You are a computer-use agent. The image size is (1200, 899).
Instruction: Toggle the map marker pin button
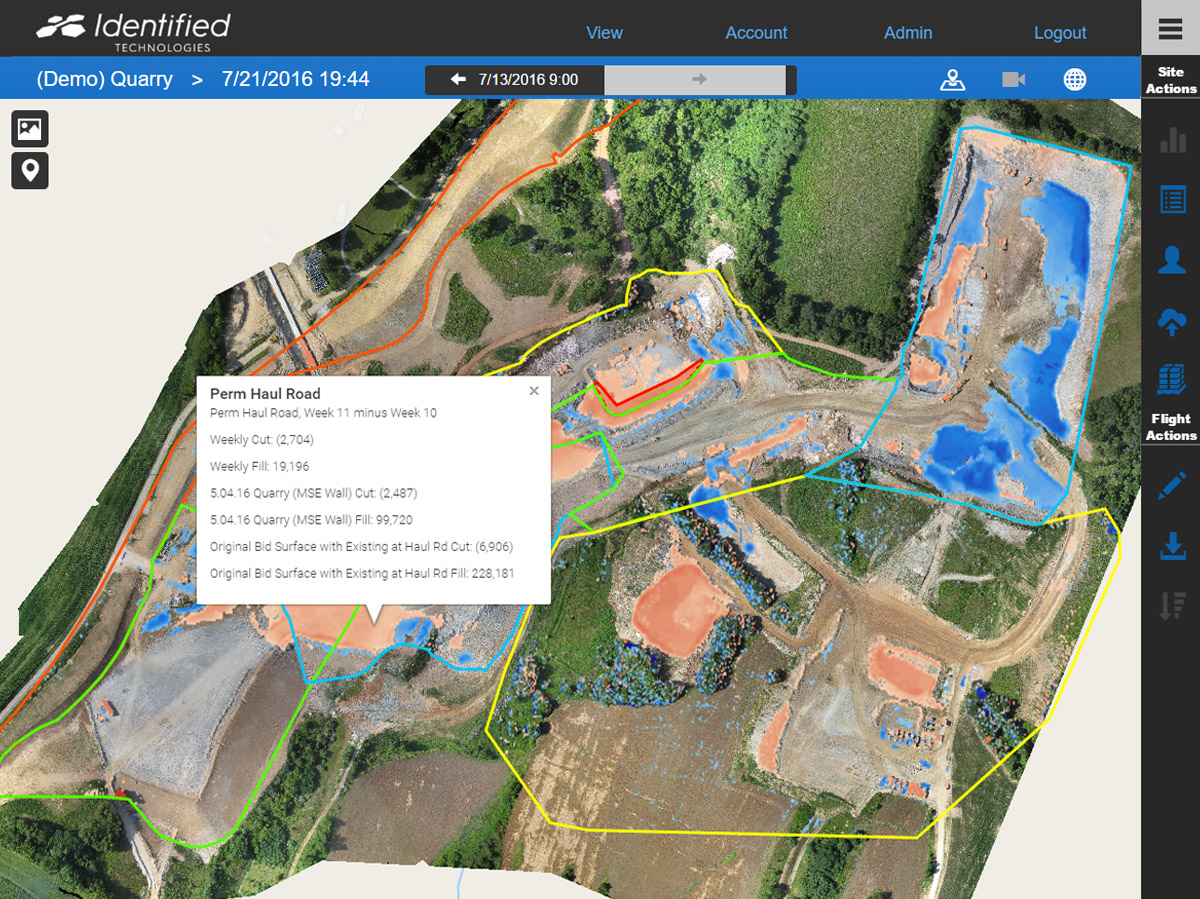[30, 171]
